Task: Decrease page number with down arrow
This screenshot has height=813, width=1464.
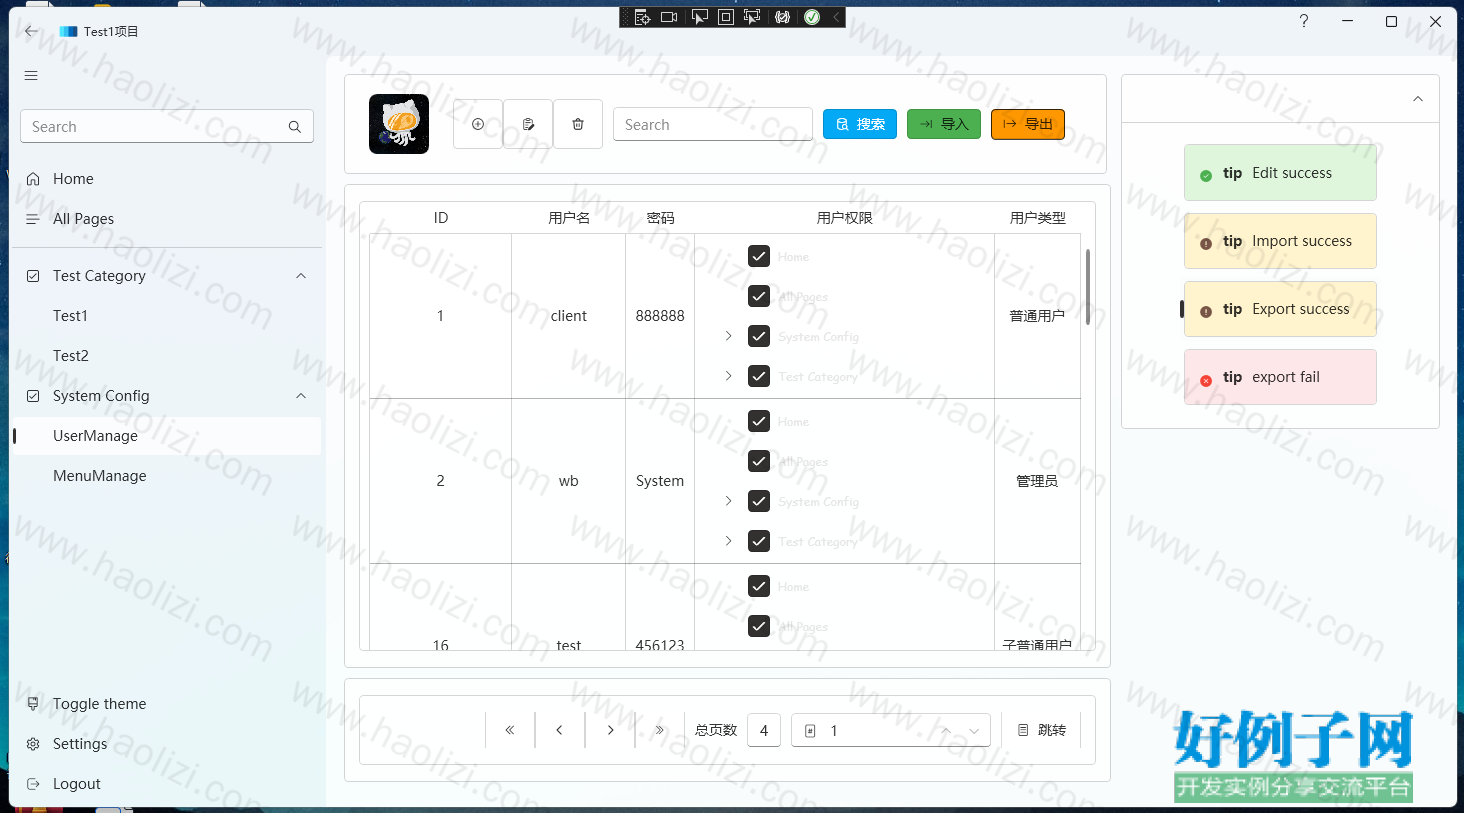Action: pyautogui.click(x=974, y=731)
